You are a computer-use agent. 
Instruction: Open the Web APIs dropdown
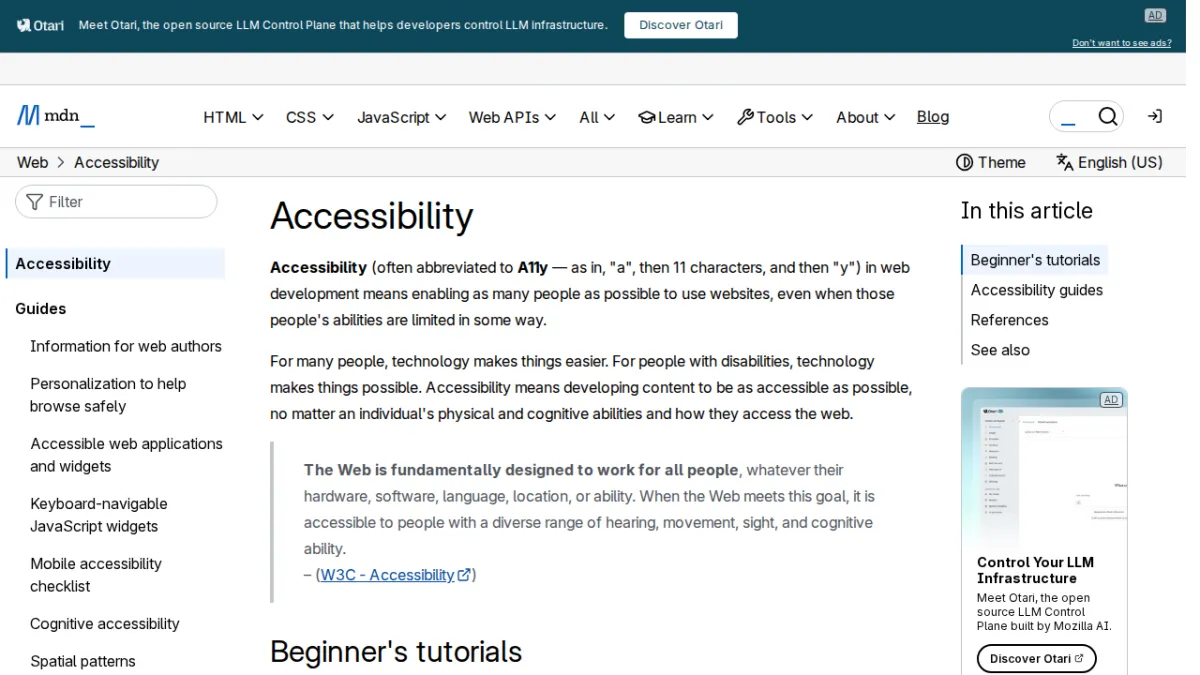point(512,117)
